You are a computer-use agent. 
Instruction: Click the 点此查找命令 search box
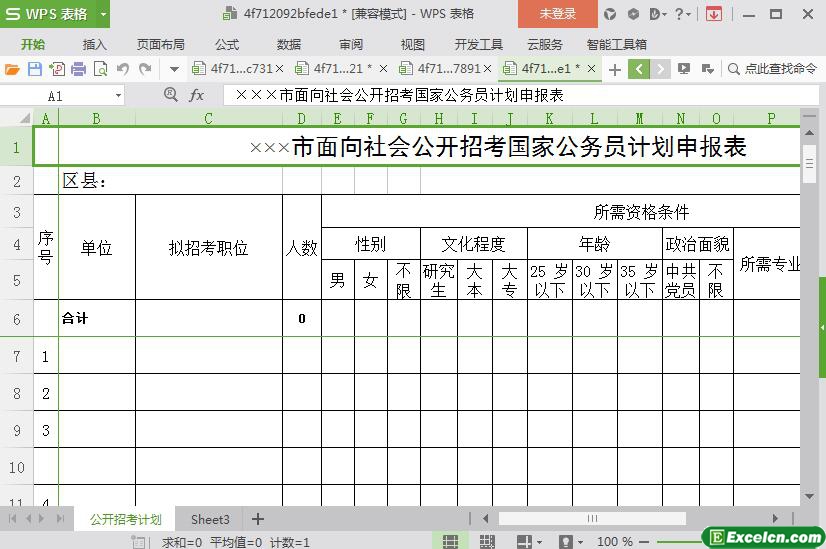point(773,68)
